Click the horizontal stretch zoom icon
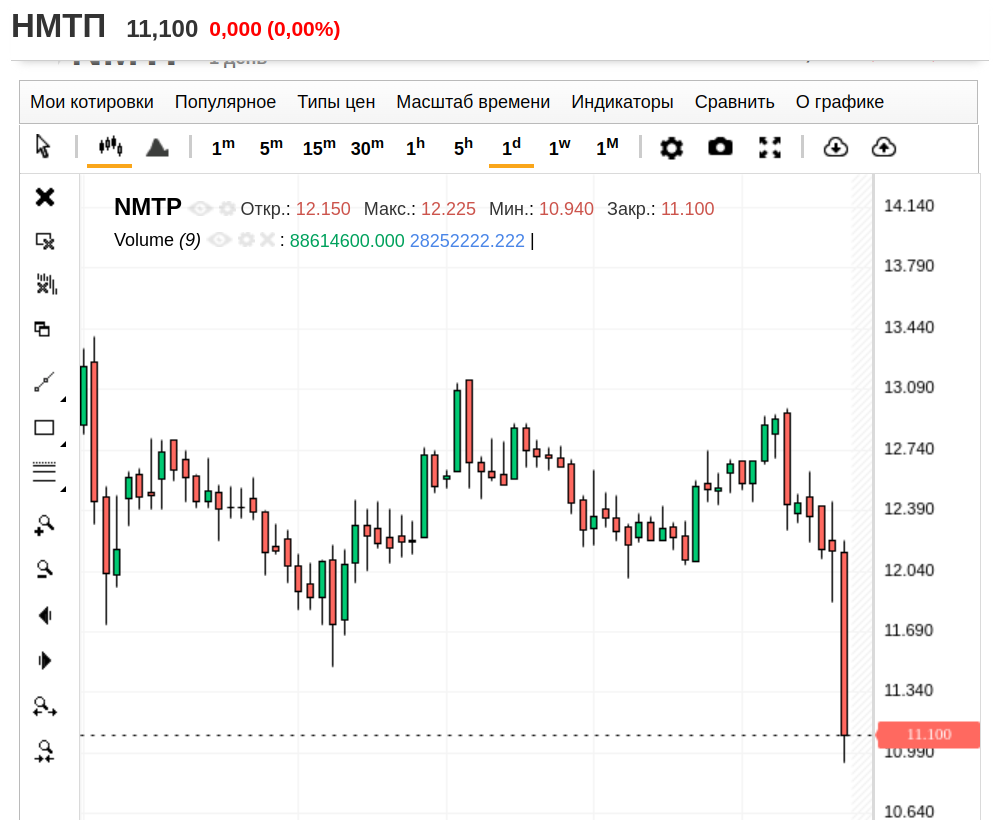The image size is (996, 820). point(44,706)
